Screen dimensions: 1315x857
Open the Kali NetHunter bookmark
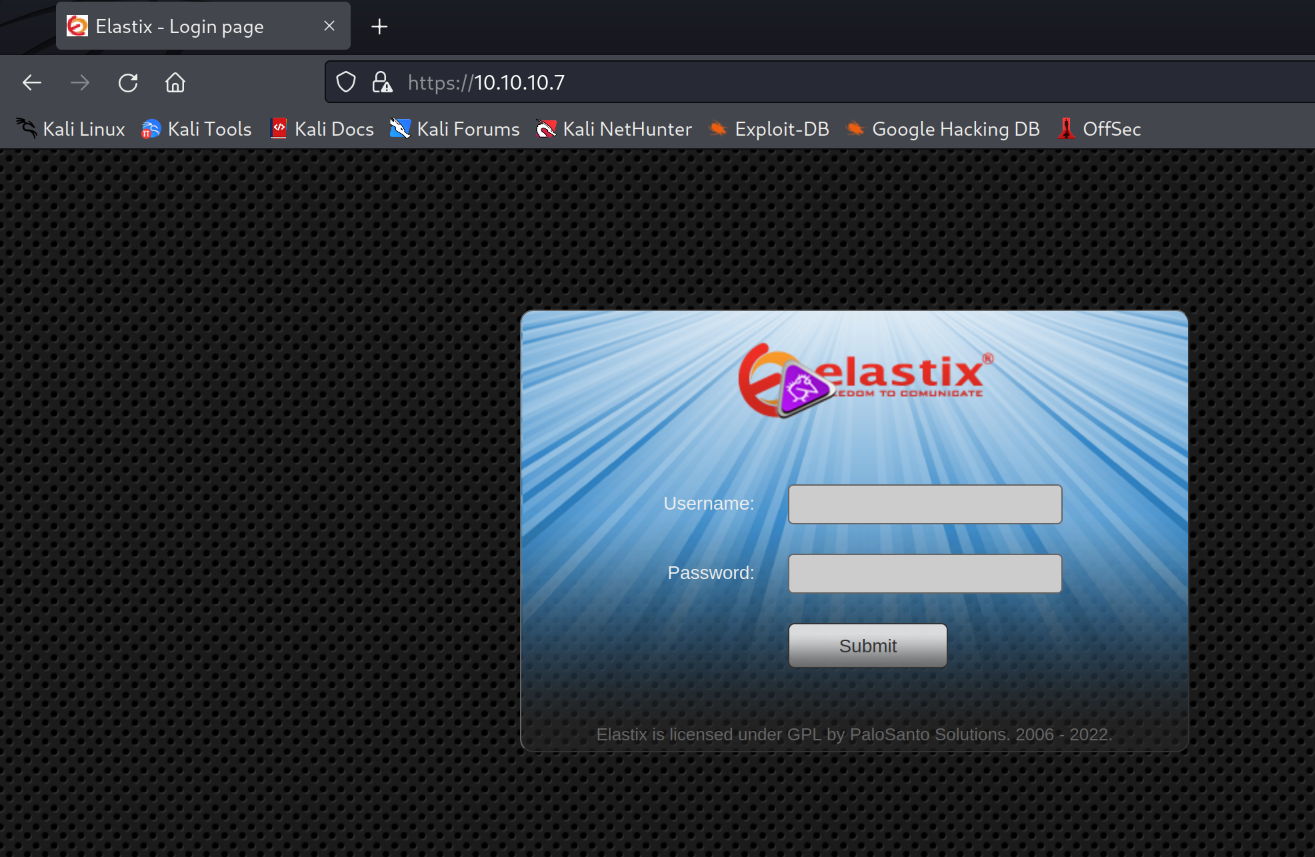[614, 129]
